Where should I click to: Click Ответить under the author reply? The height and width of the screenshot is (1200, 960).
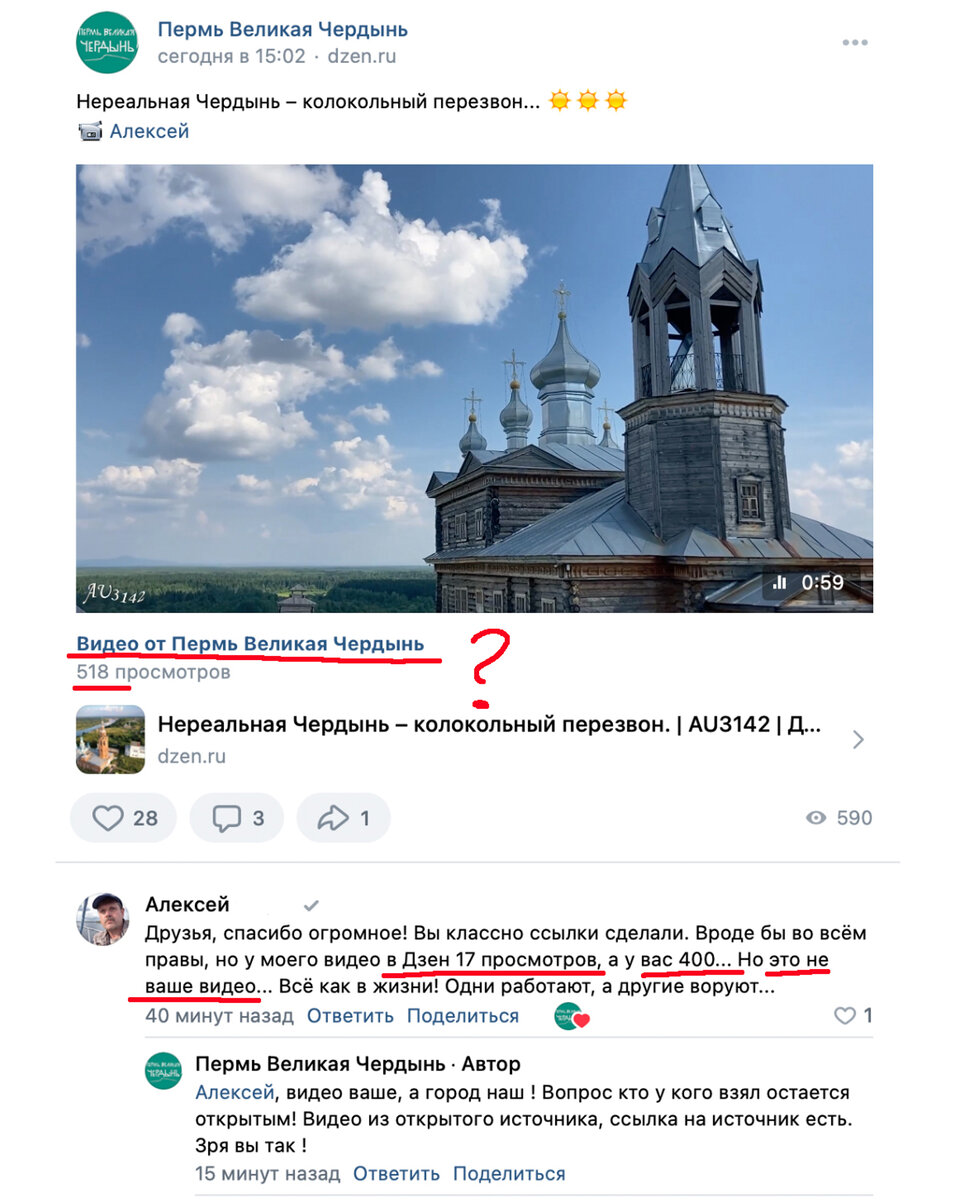(396, 1174)
